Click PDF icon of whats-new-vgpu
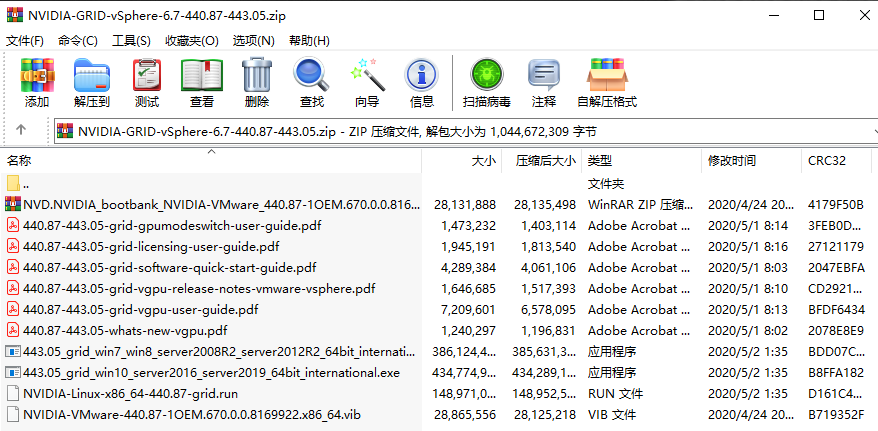878x431 pixels. [x=13, y=331]
